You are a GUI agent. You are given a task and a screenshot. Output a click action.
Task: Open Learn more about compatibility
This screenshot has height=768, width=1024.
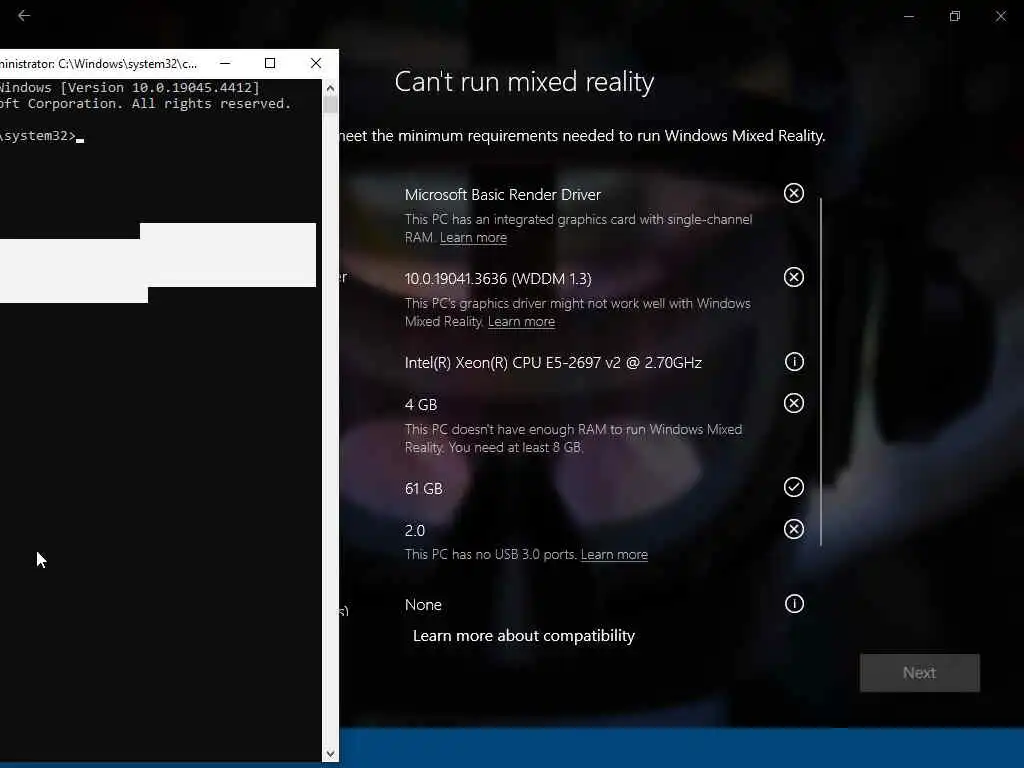pos(524,635)
